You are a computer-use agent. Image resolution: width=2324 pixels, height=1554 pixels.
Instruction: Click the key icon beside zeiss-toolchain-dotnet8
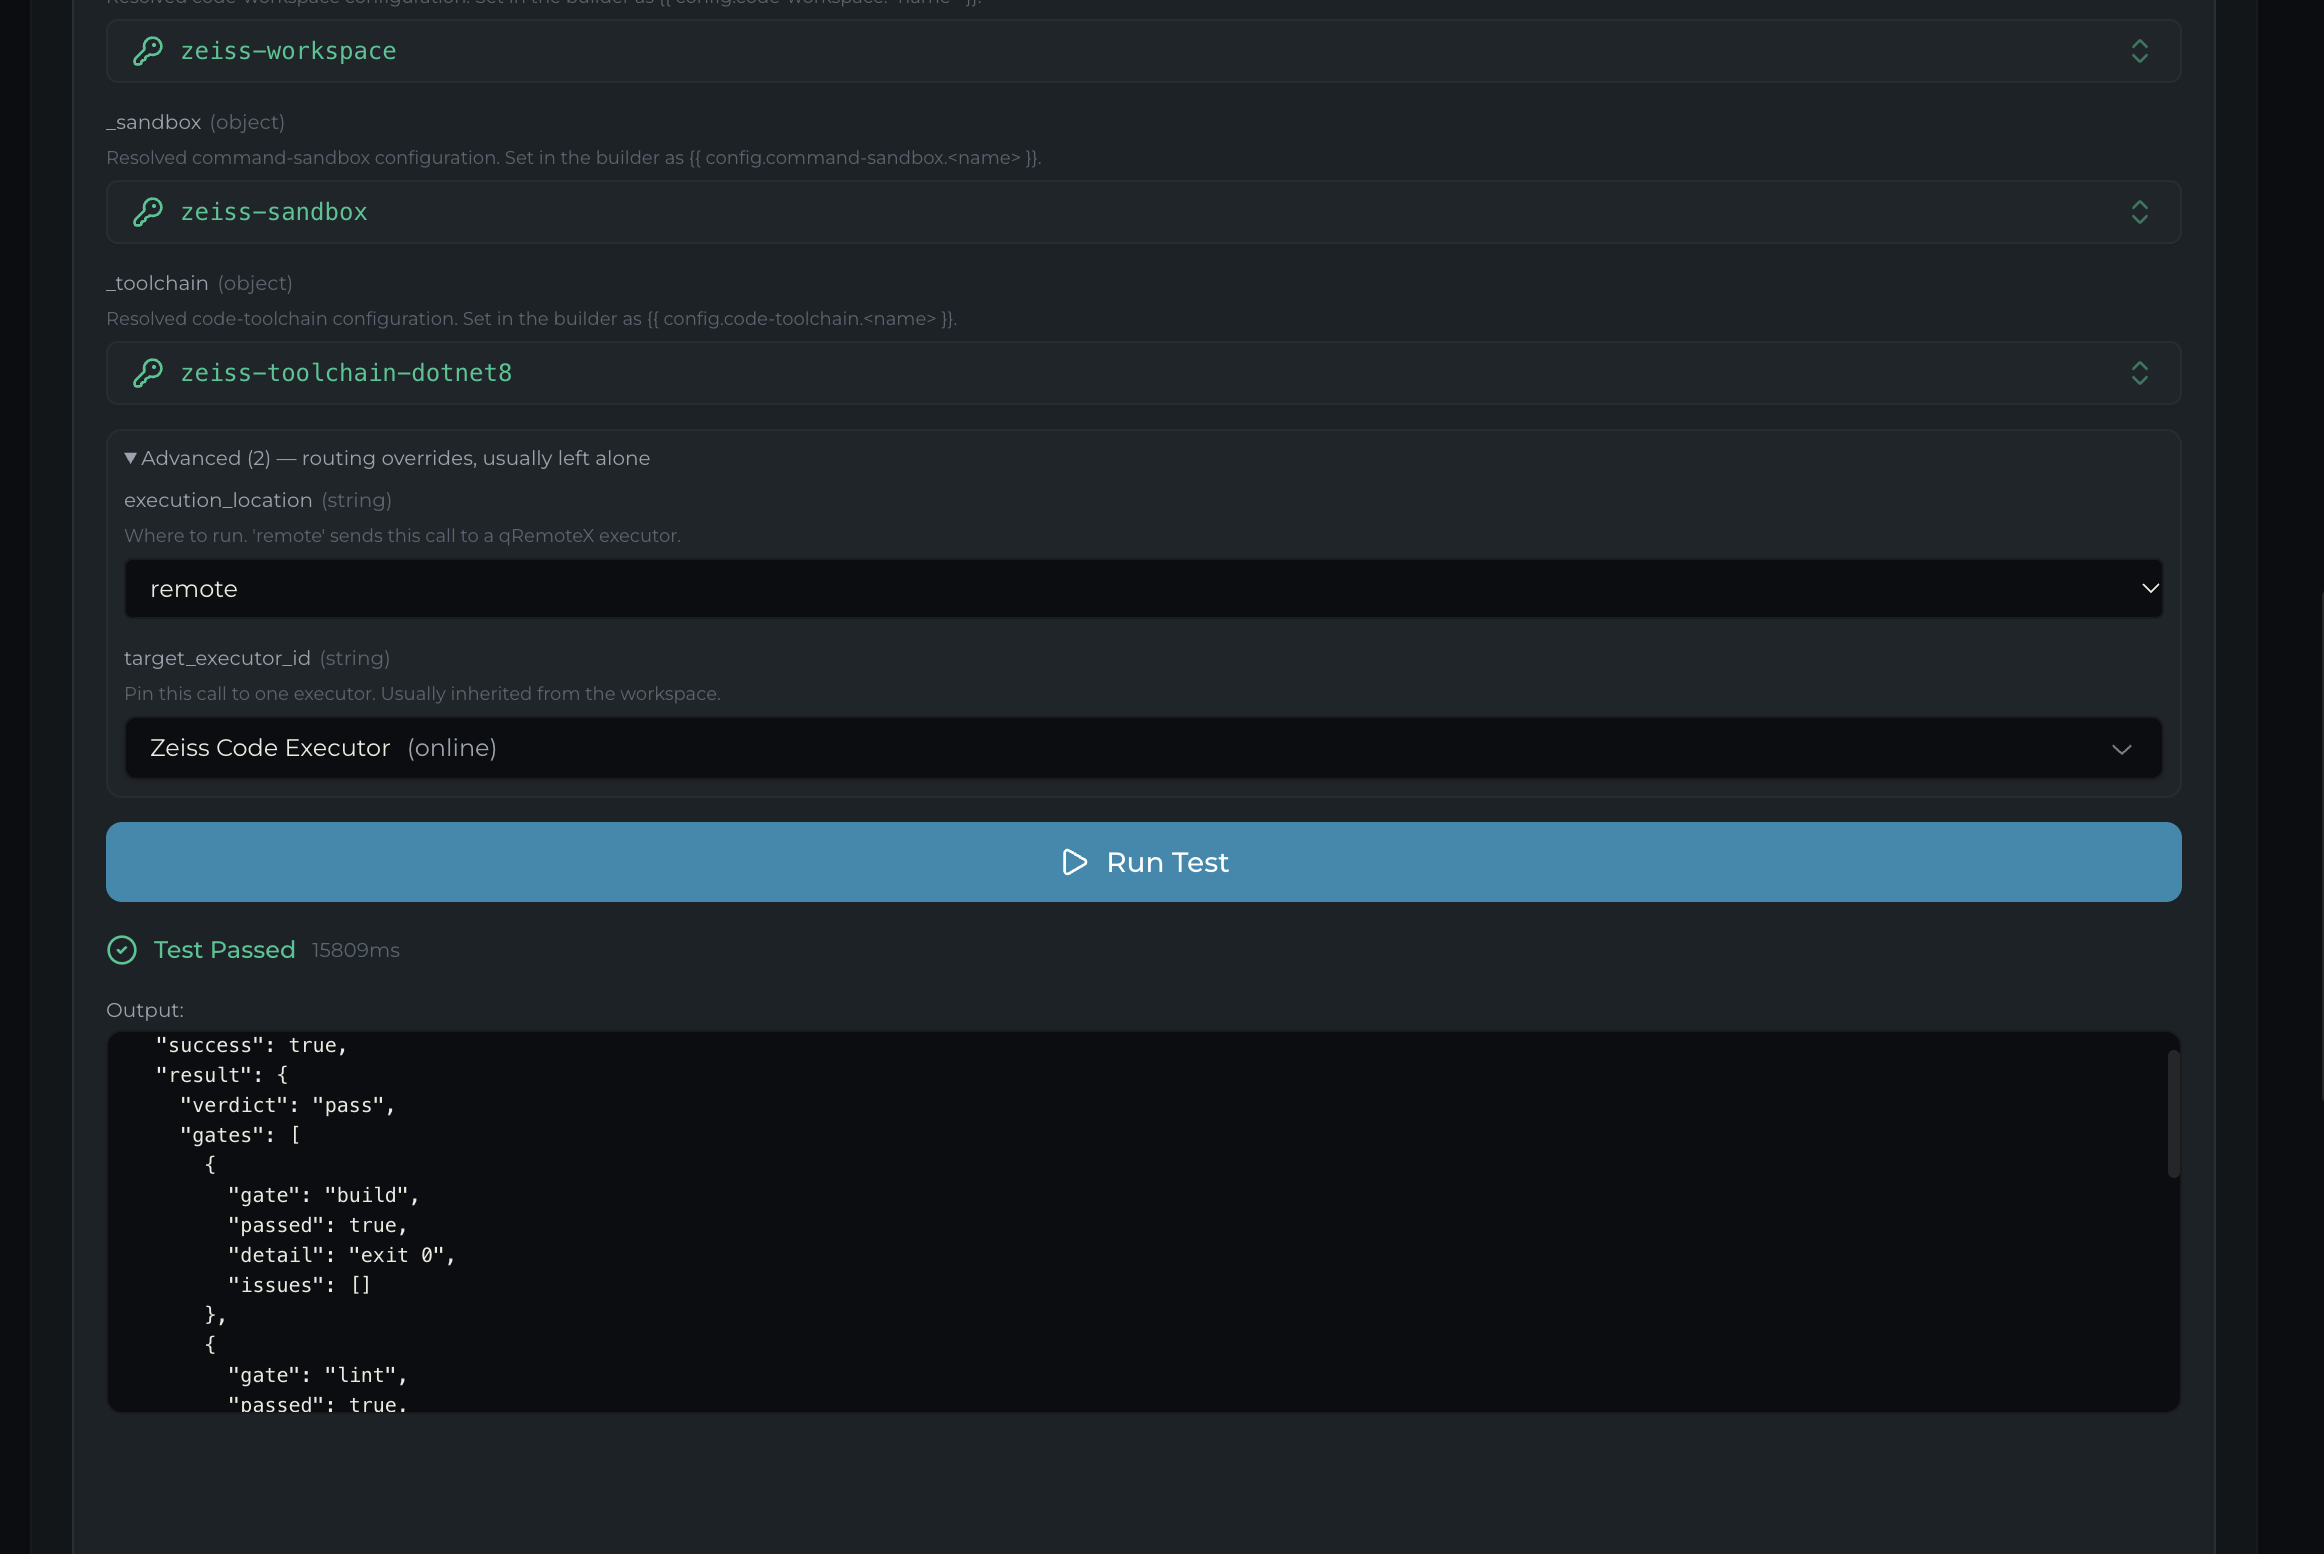tap(148, 373)
